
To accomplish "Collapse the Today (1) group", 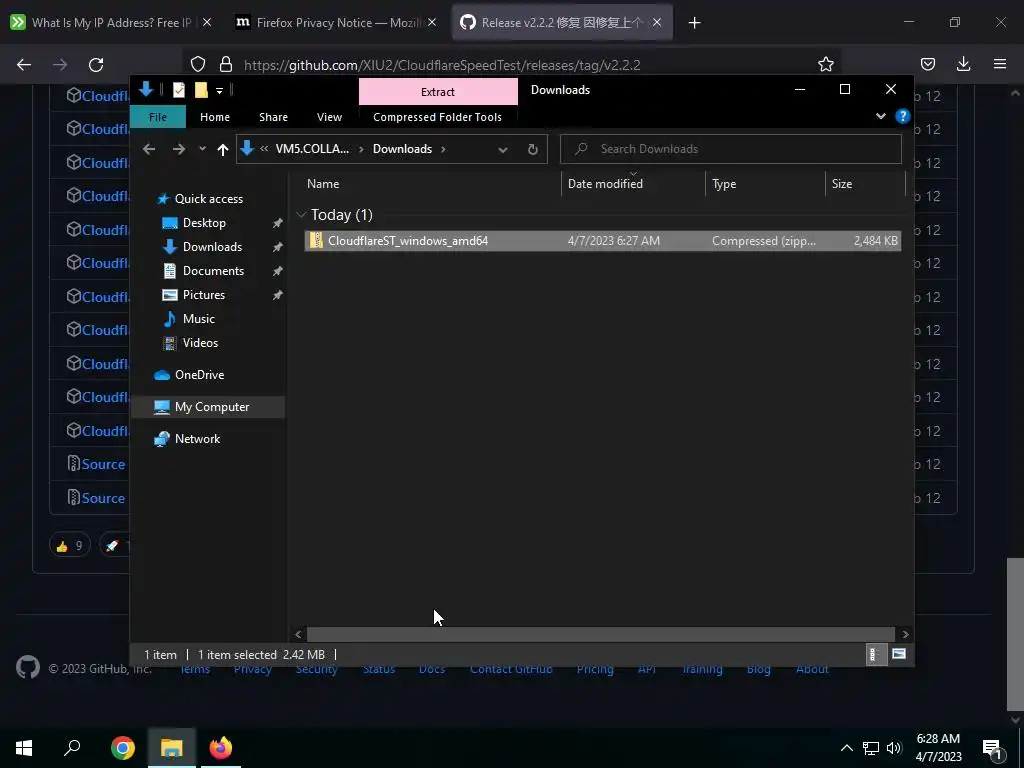I will pyautogui.click(x=301, y=214).
